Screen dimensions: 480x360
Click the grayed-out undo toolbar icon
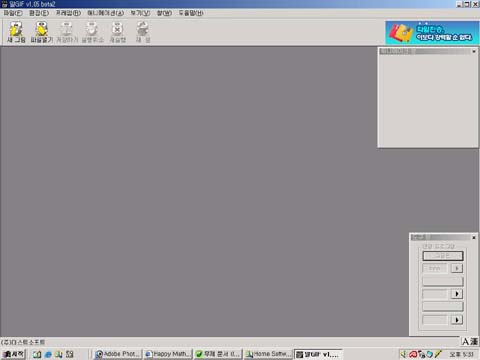pyautogui.click(x=92, y=32)
